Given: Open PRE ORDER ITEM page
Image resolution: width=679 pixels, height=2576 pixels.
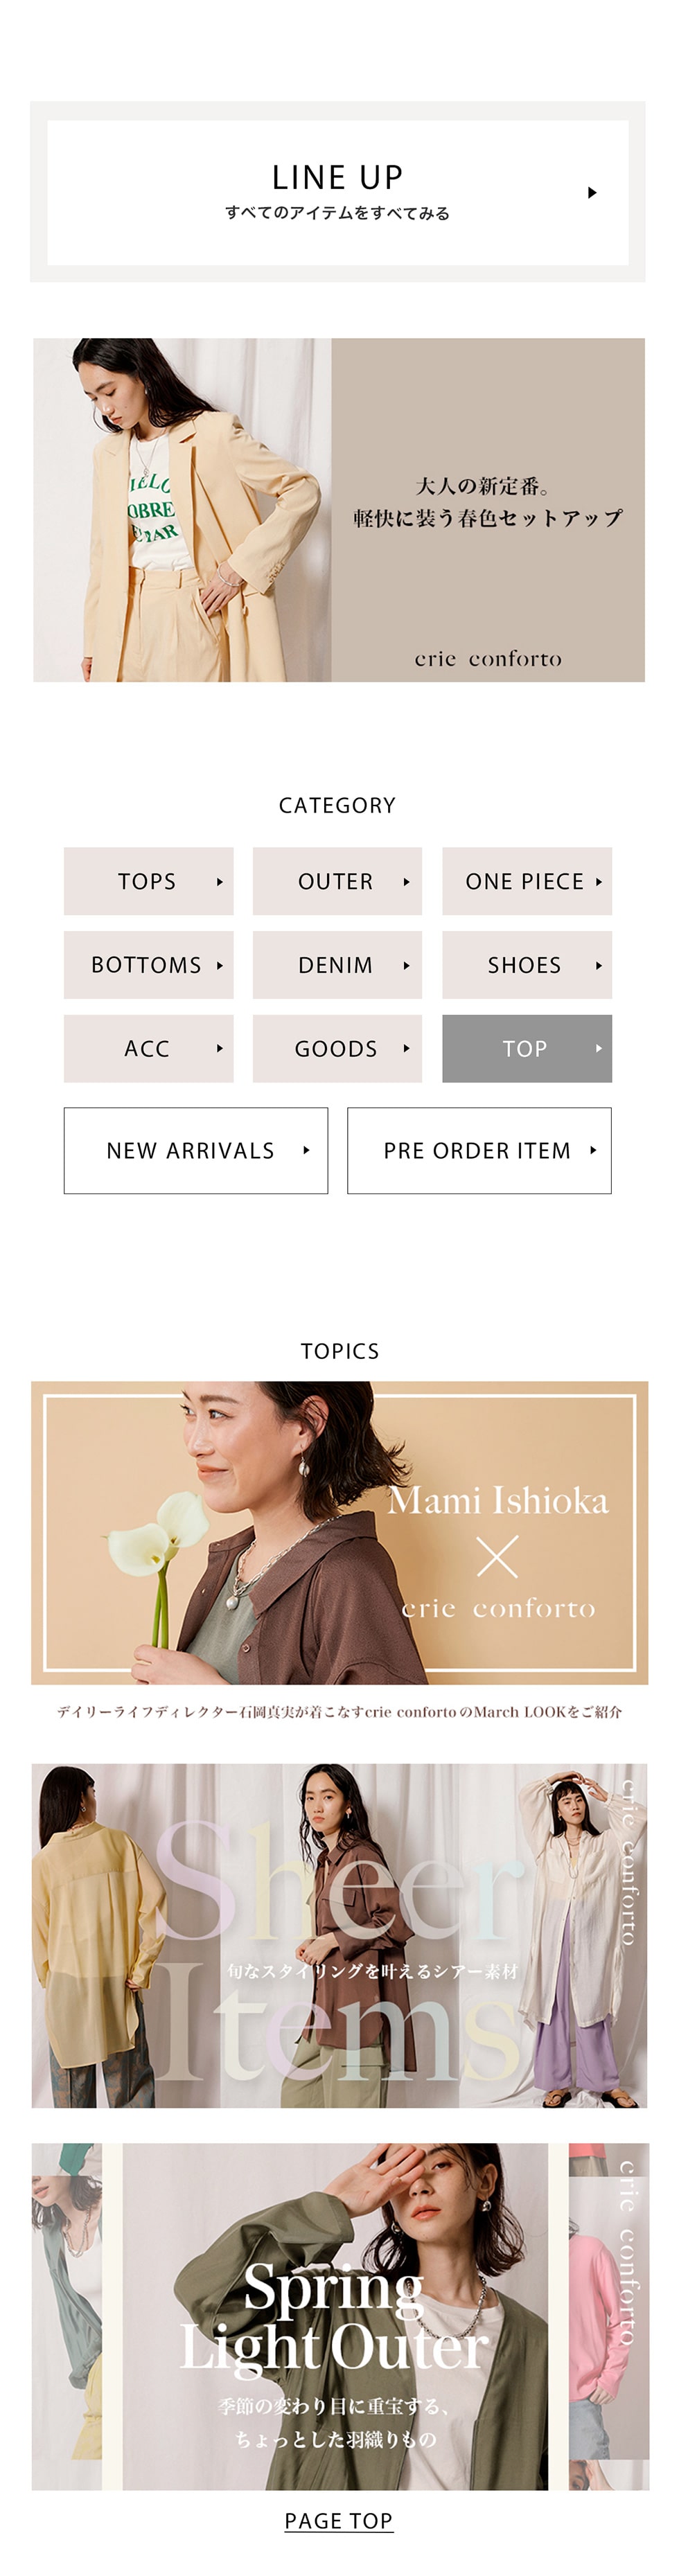Looking at the screenshot, I should (x=479, y=1150).
